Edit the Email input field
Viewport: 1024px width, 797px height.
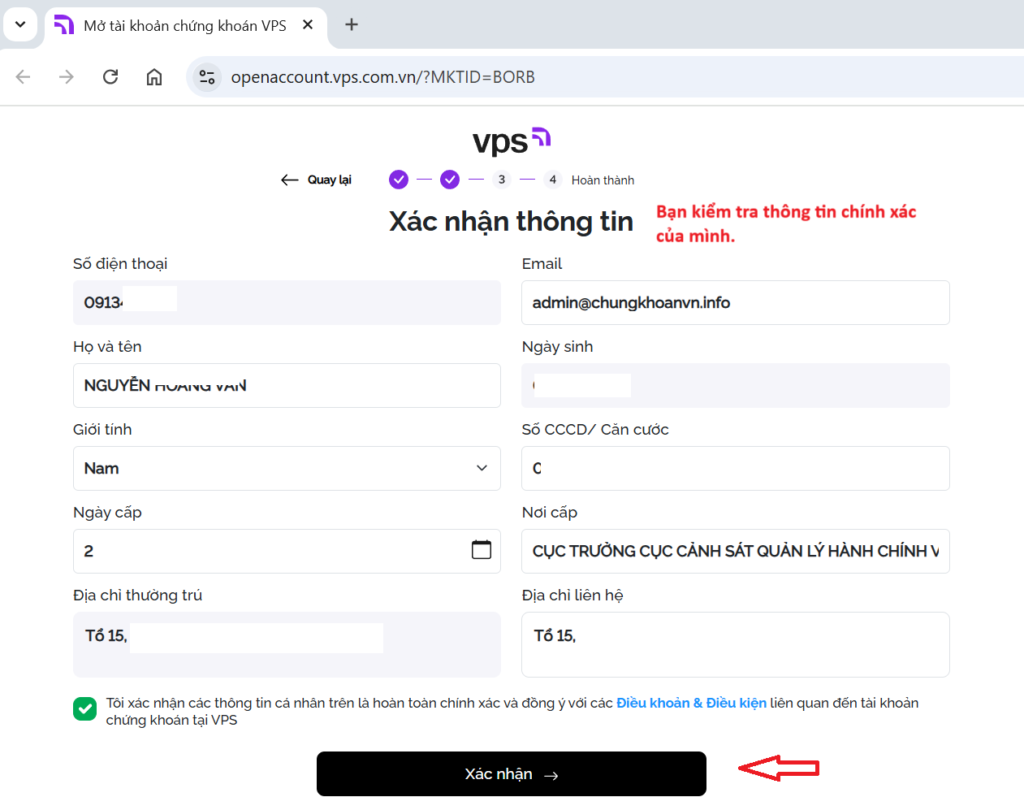point(735,302)
